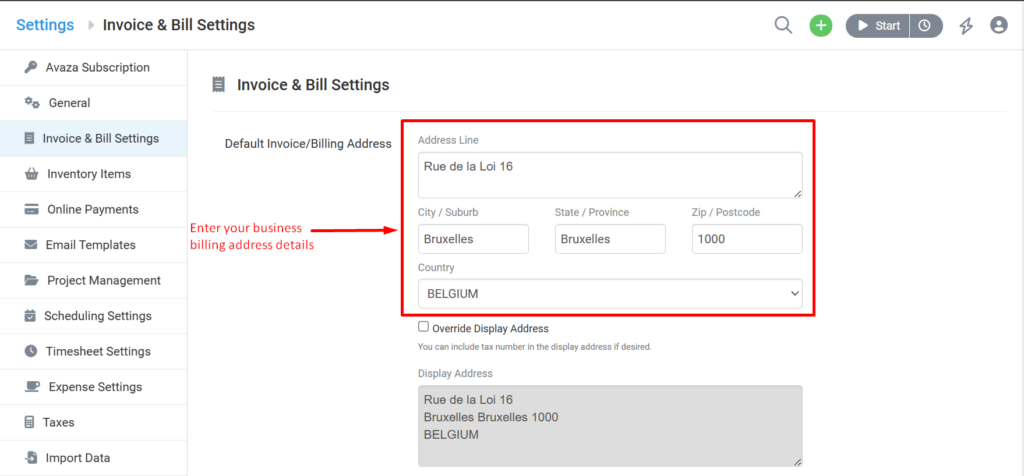Click the Address Line text field
This screenshot has height=476, width=1024.
click(610, 175)
